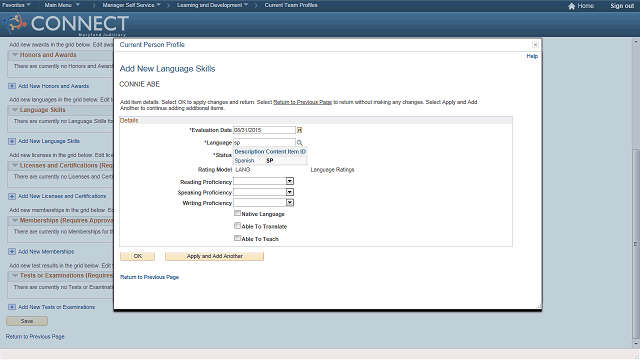
Task: Click the SP content item ID value
Action: [270, 160]
